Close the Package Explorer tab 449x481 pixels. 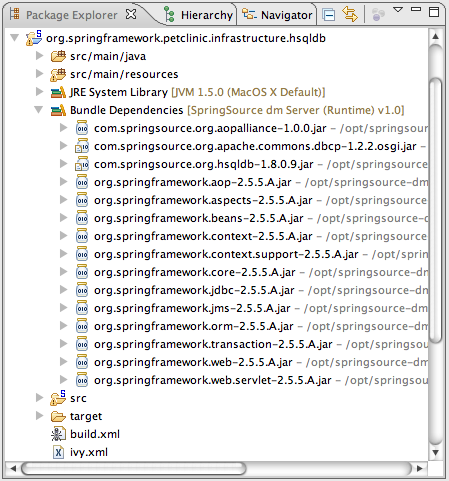(131, 14)
